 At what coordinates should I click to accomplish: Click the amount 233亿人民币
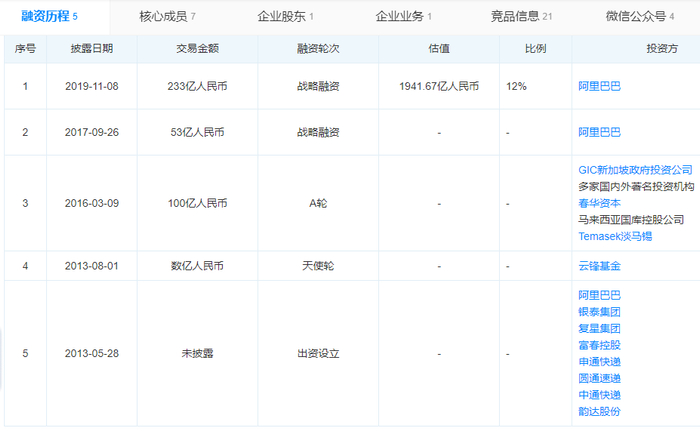[197, 86]
